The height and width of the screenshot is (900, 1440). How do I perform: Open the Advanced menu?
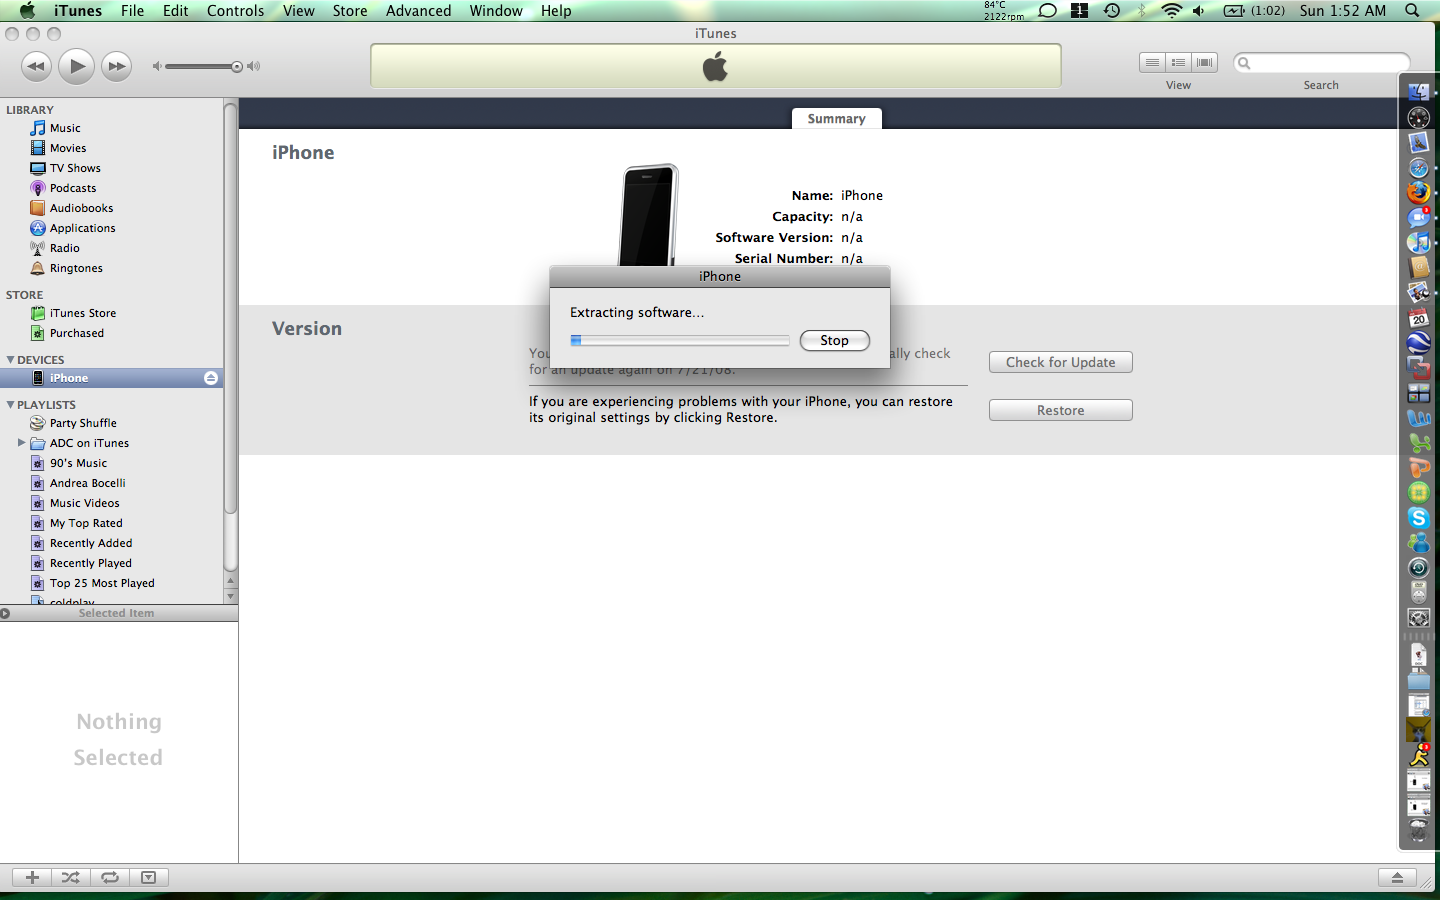click(419, 11)
